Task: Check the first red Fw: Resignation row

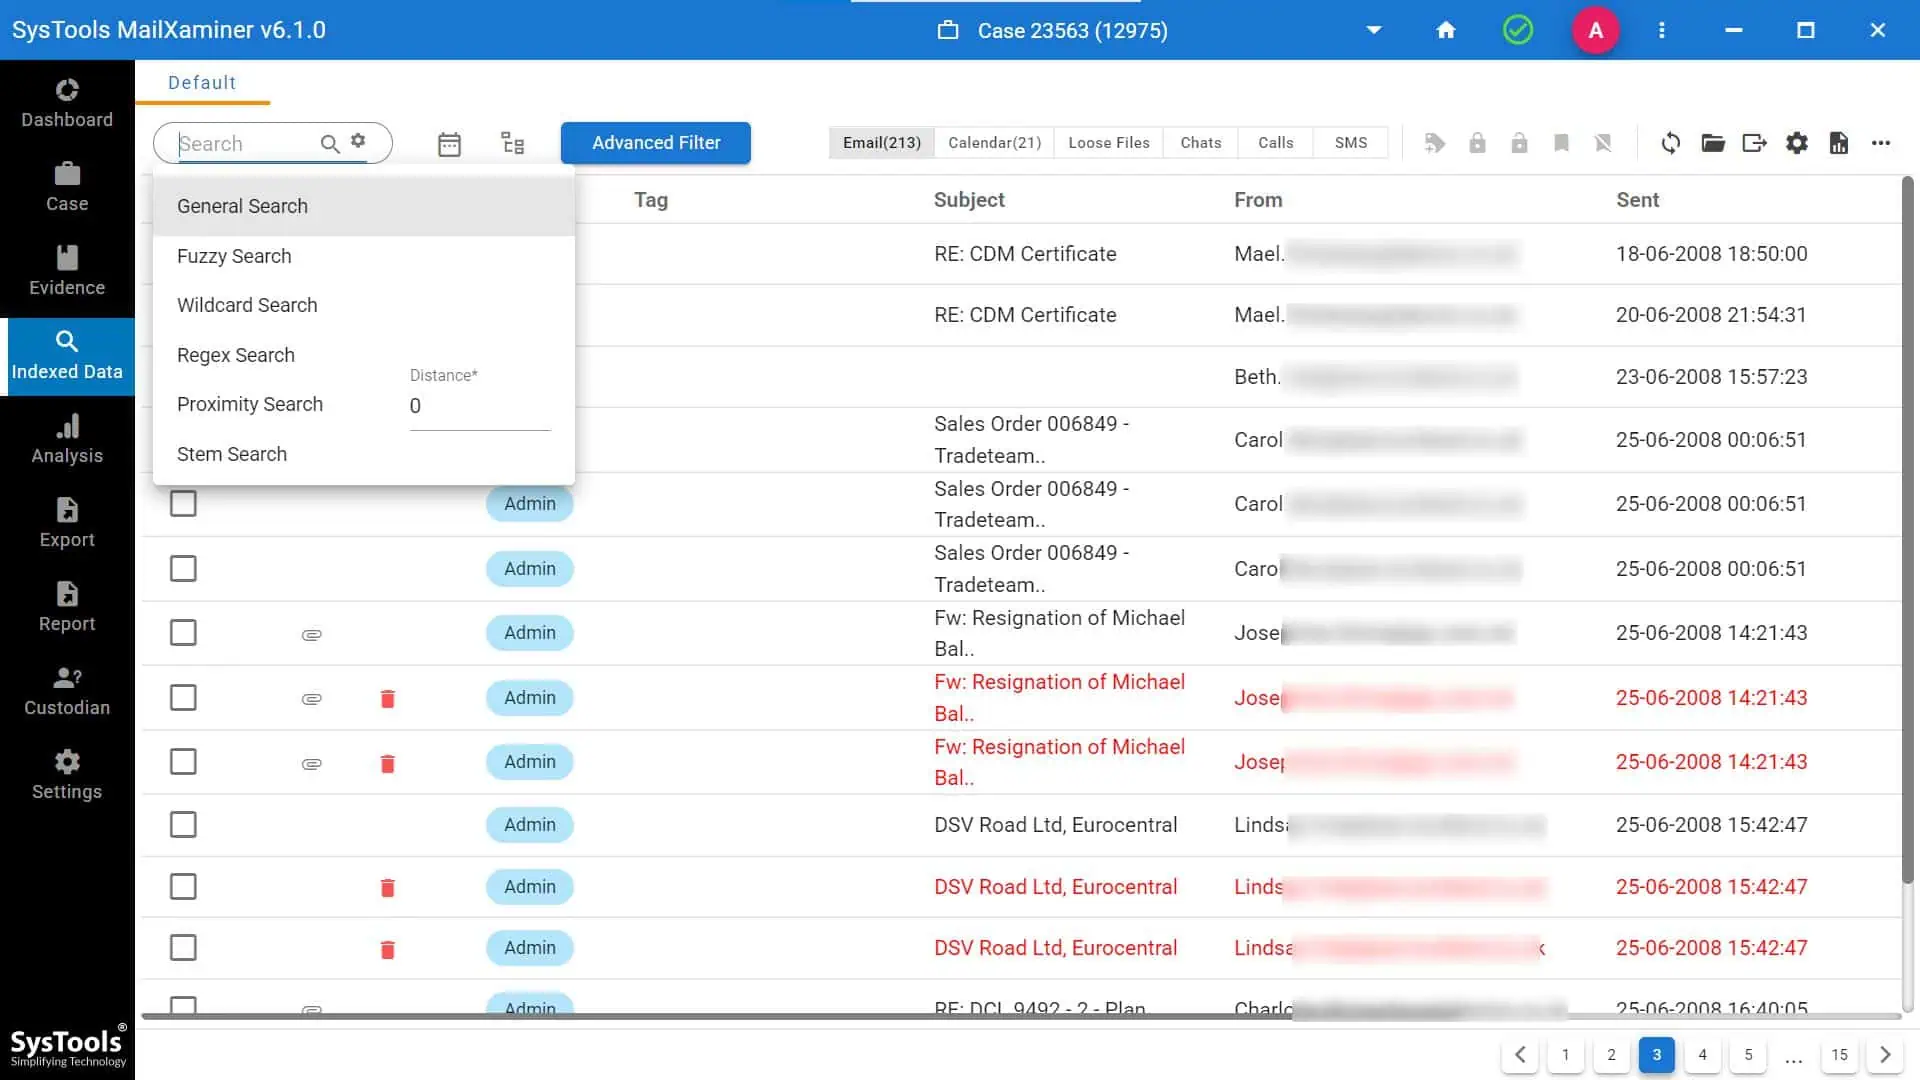Action: (183, 698)
